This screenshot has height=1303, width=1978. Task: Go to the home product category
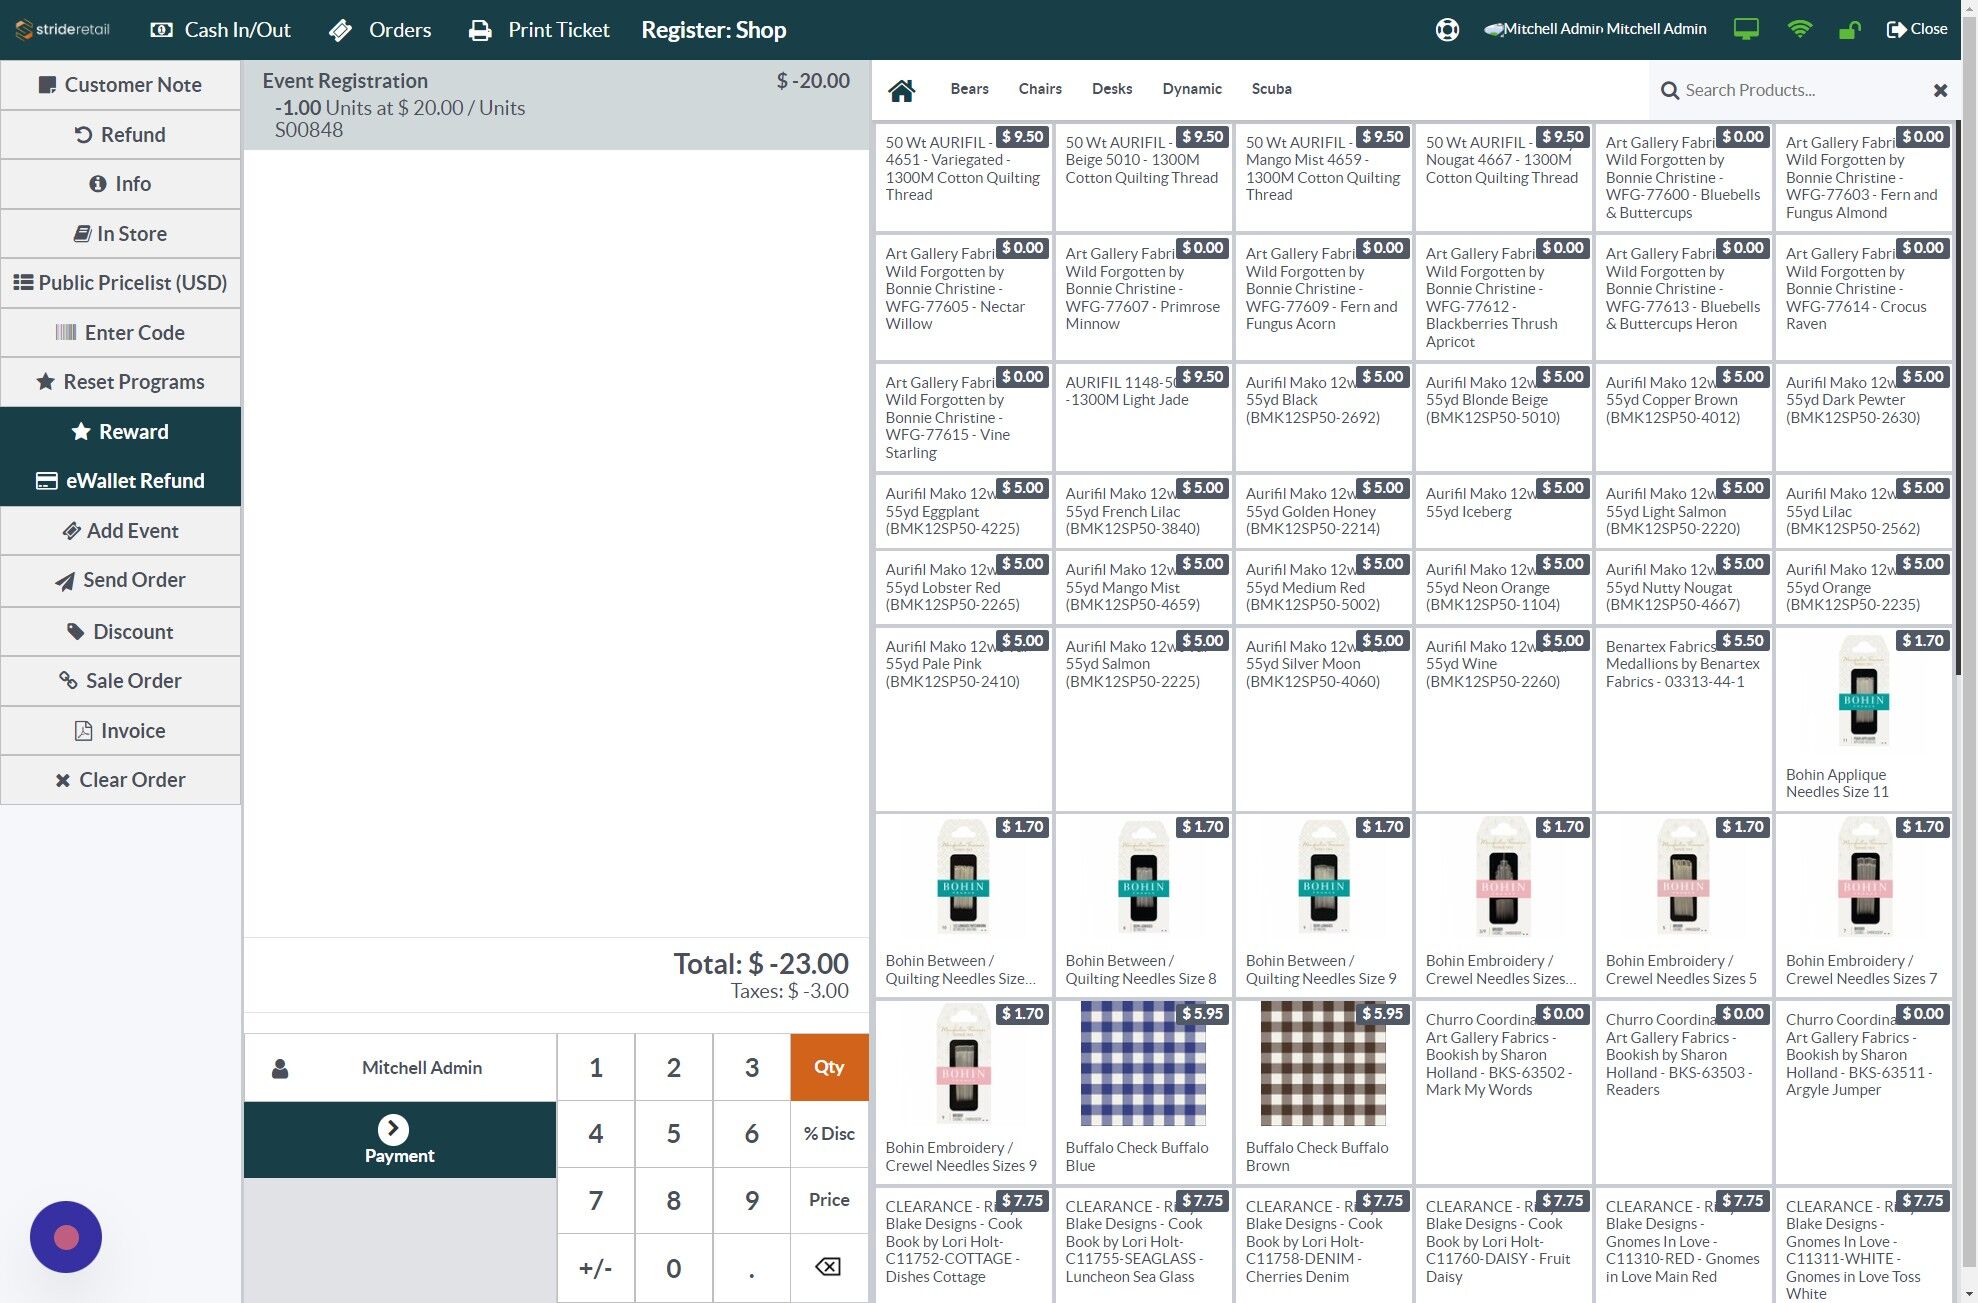(x=901, y=90)
